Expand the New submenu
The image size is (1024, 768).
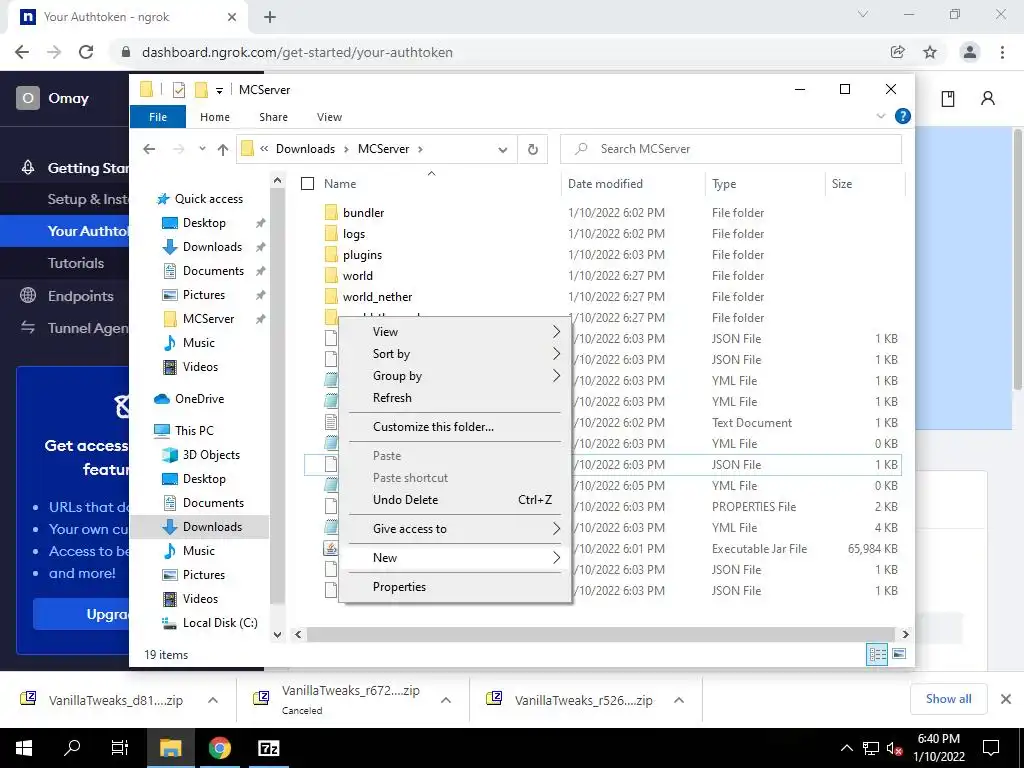(x=455, y=558)
